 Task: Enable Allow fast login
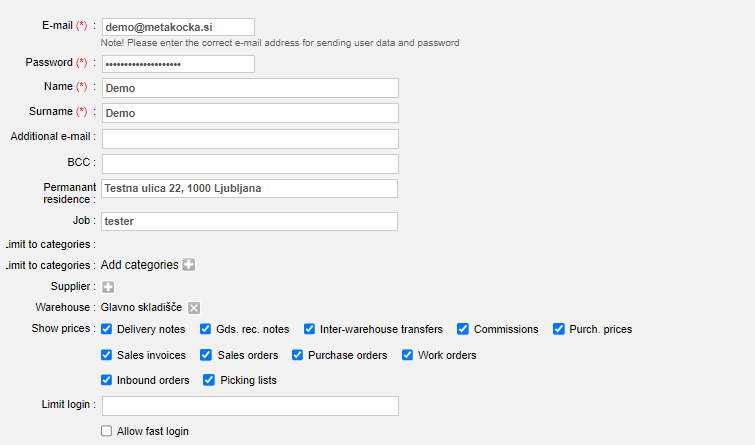[x=106, y=431]
